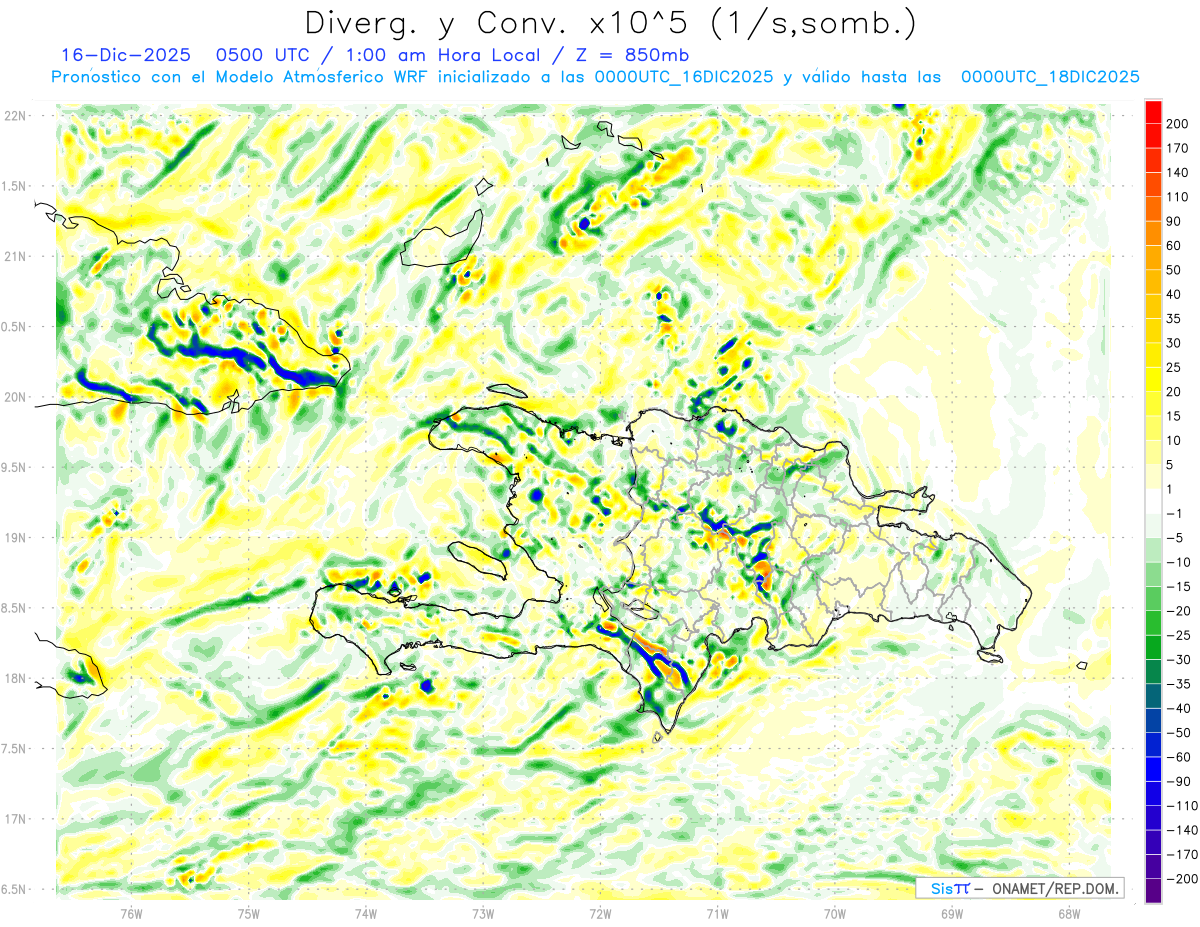Click the positive '25' colorbar value

pyautogui.click(x=1174, y=367)
